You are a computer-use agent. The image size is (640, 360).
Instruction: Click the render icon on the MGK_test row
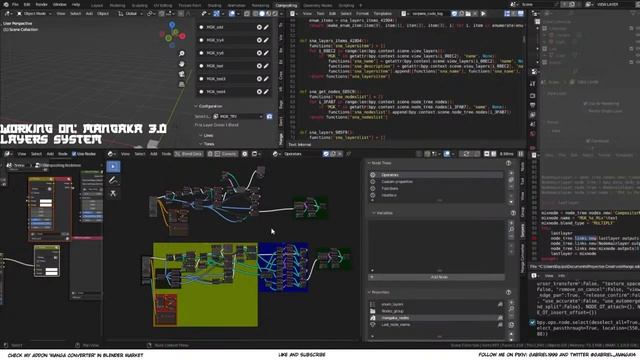coord(259,66)
